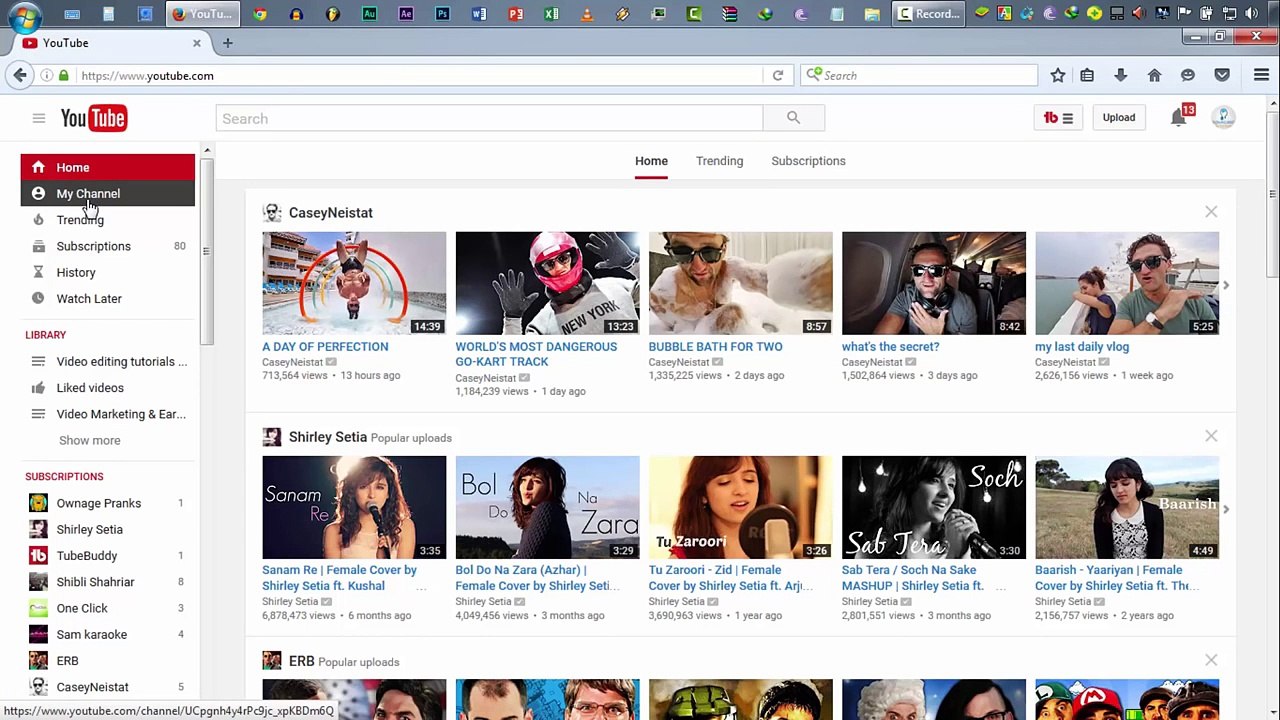Go to the browser home page icon
Image resolution: width=1280 pixels, height=720 pixels.
[x=1154, y=75]
